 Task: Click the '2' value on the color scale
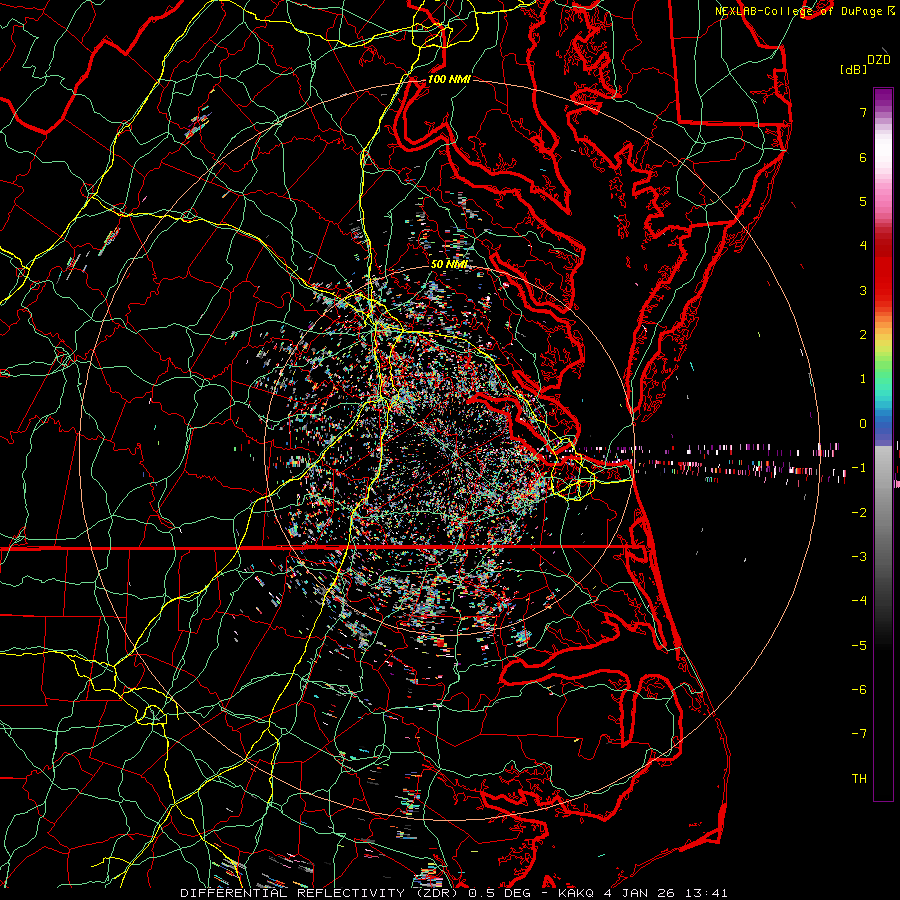[863, 335]
